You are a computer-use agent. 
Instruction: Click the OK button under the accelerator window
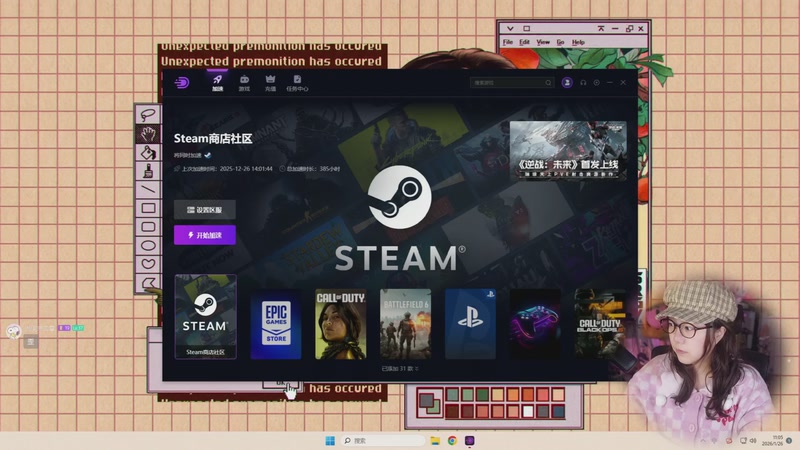(x=281, y=383)
